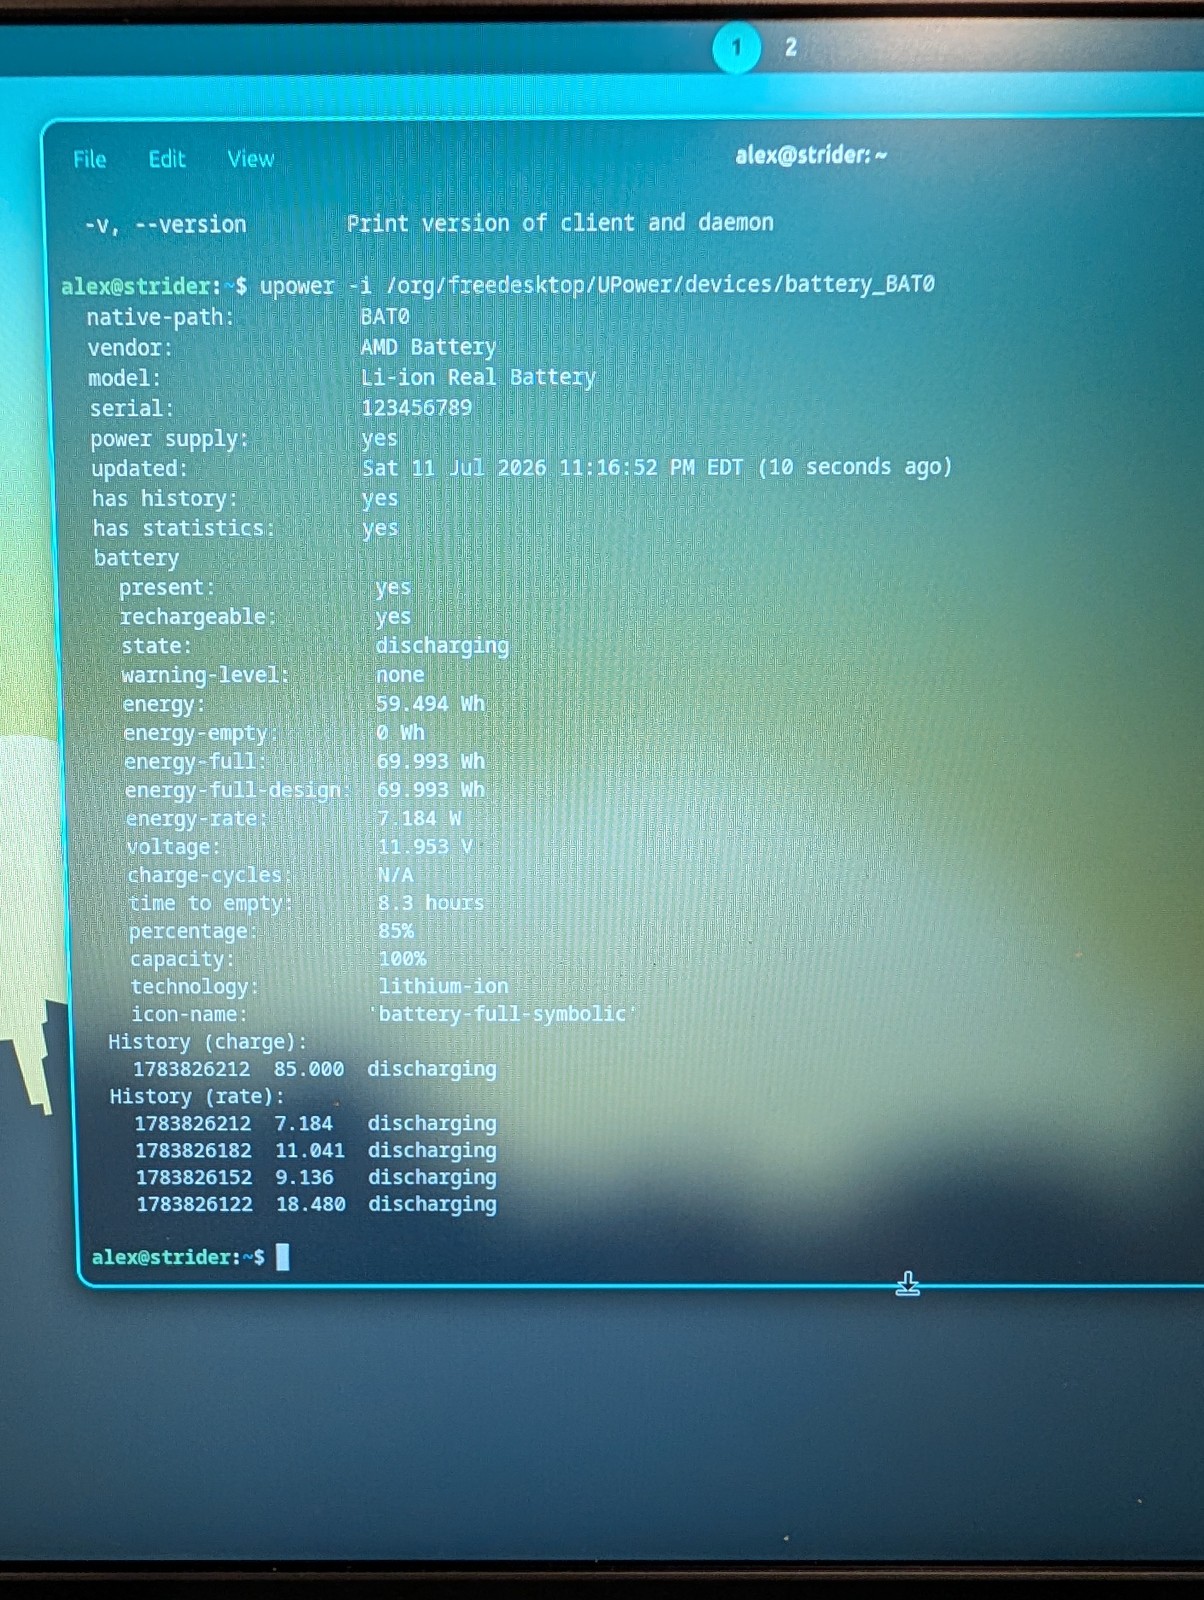The width and height of the screenshot is (1204, 1600).
Task: Click the terminal prompt cursor at the bottom
Action: point(282,1256)
